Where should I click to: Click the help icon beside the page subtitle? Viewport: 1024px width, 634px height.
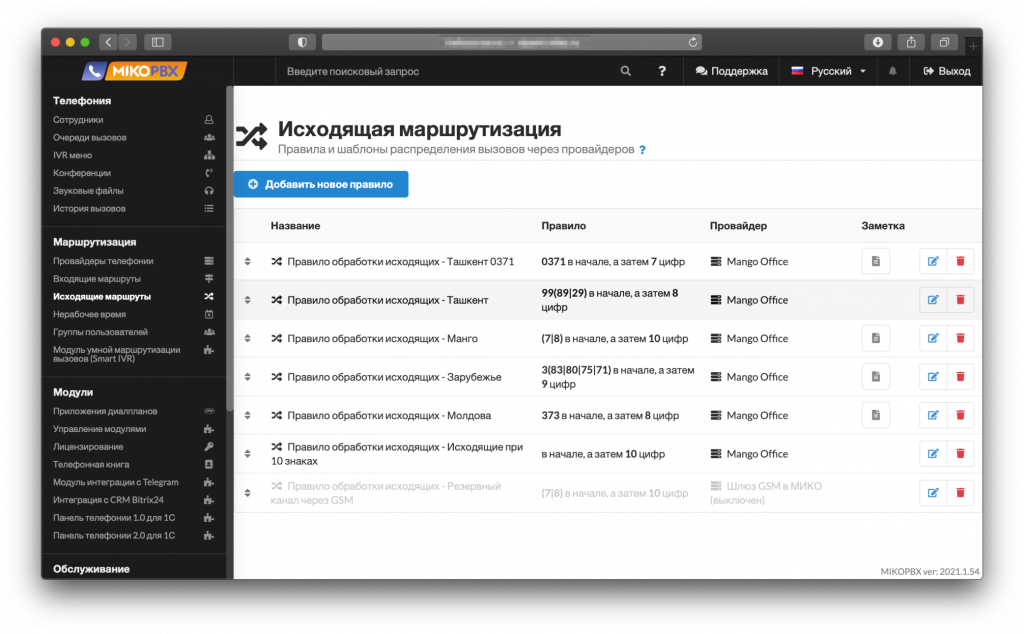pos(642,150)
